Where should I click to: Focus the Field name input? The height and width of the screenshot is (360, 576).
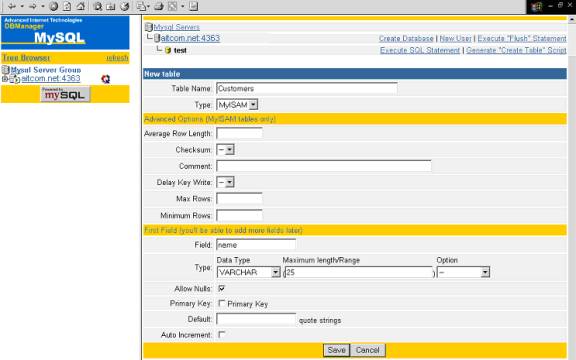point(256,245)
